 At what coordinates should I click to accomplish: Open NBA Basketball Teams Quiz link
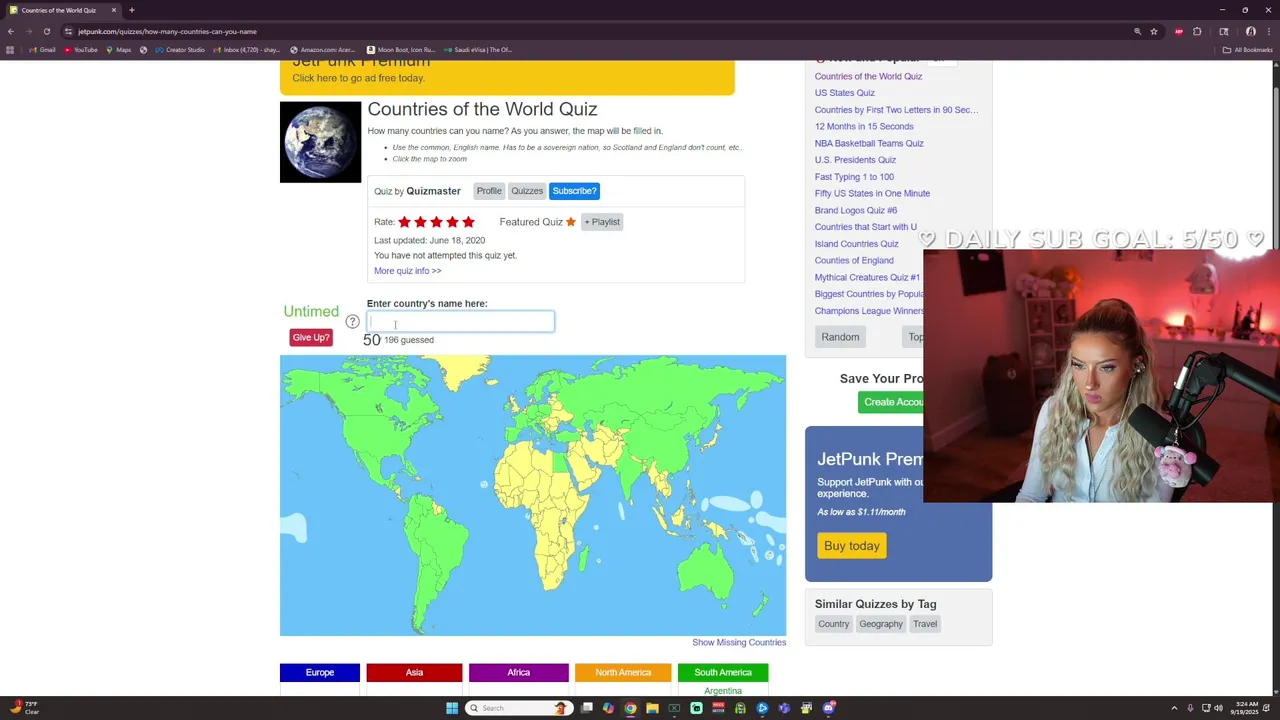coord(869,143)
